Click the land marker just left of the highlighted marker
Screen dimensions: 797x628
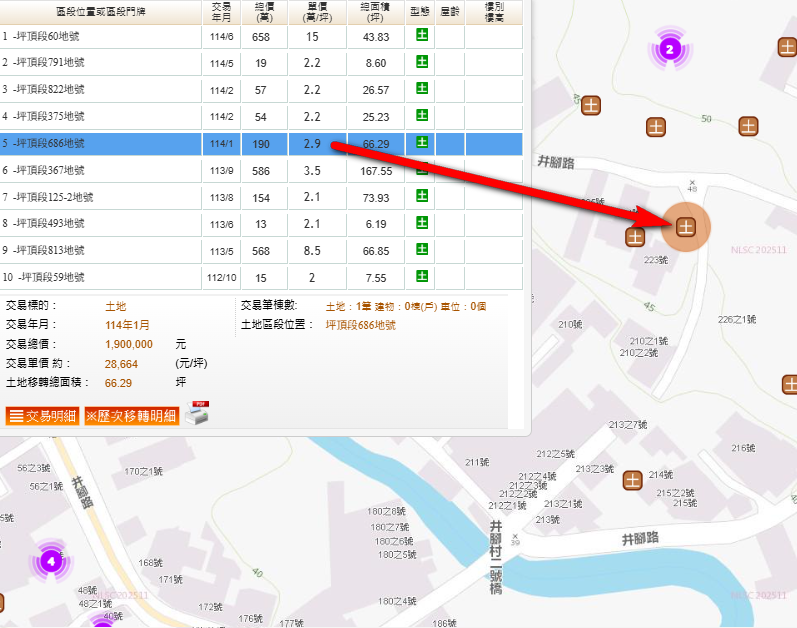click(x=635, y=236)
